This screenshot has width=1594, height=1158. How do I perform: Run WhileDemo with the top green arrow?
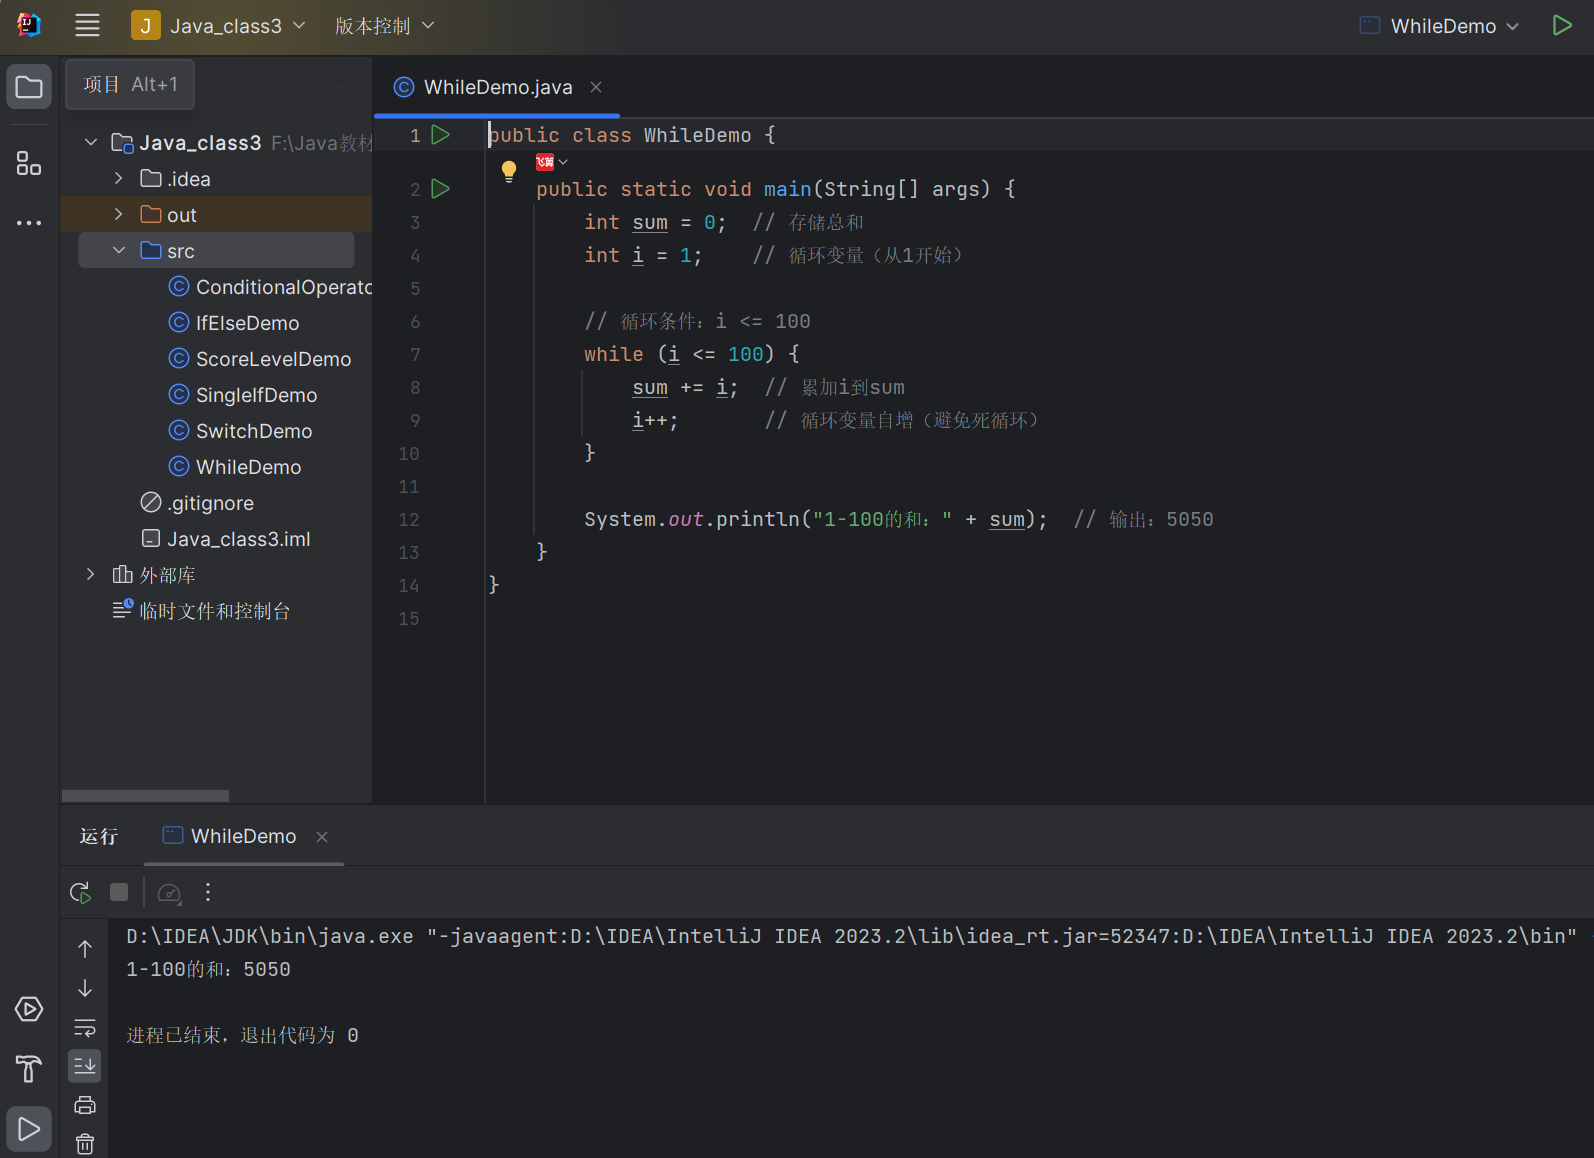[x=1561, y=26]
